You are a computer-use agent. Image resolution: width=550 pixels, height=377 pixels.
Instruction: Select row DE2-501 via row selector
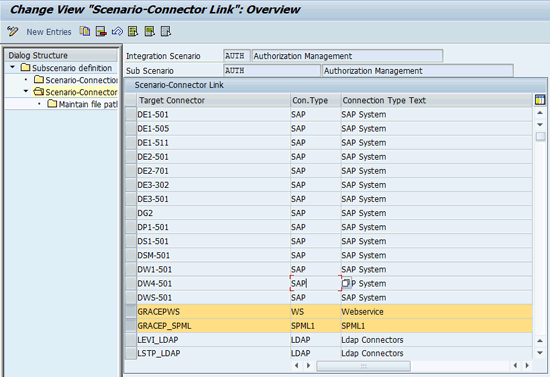point(131,157)
